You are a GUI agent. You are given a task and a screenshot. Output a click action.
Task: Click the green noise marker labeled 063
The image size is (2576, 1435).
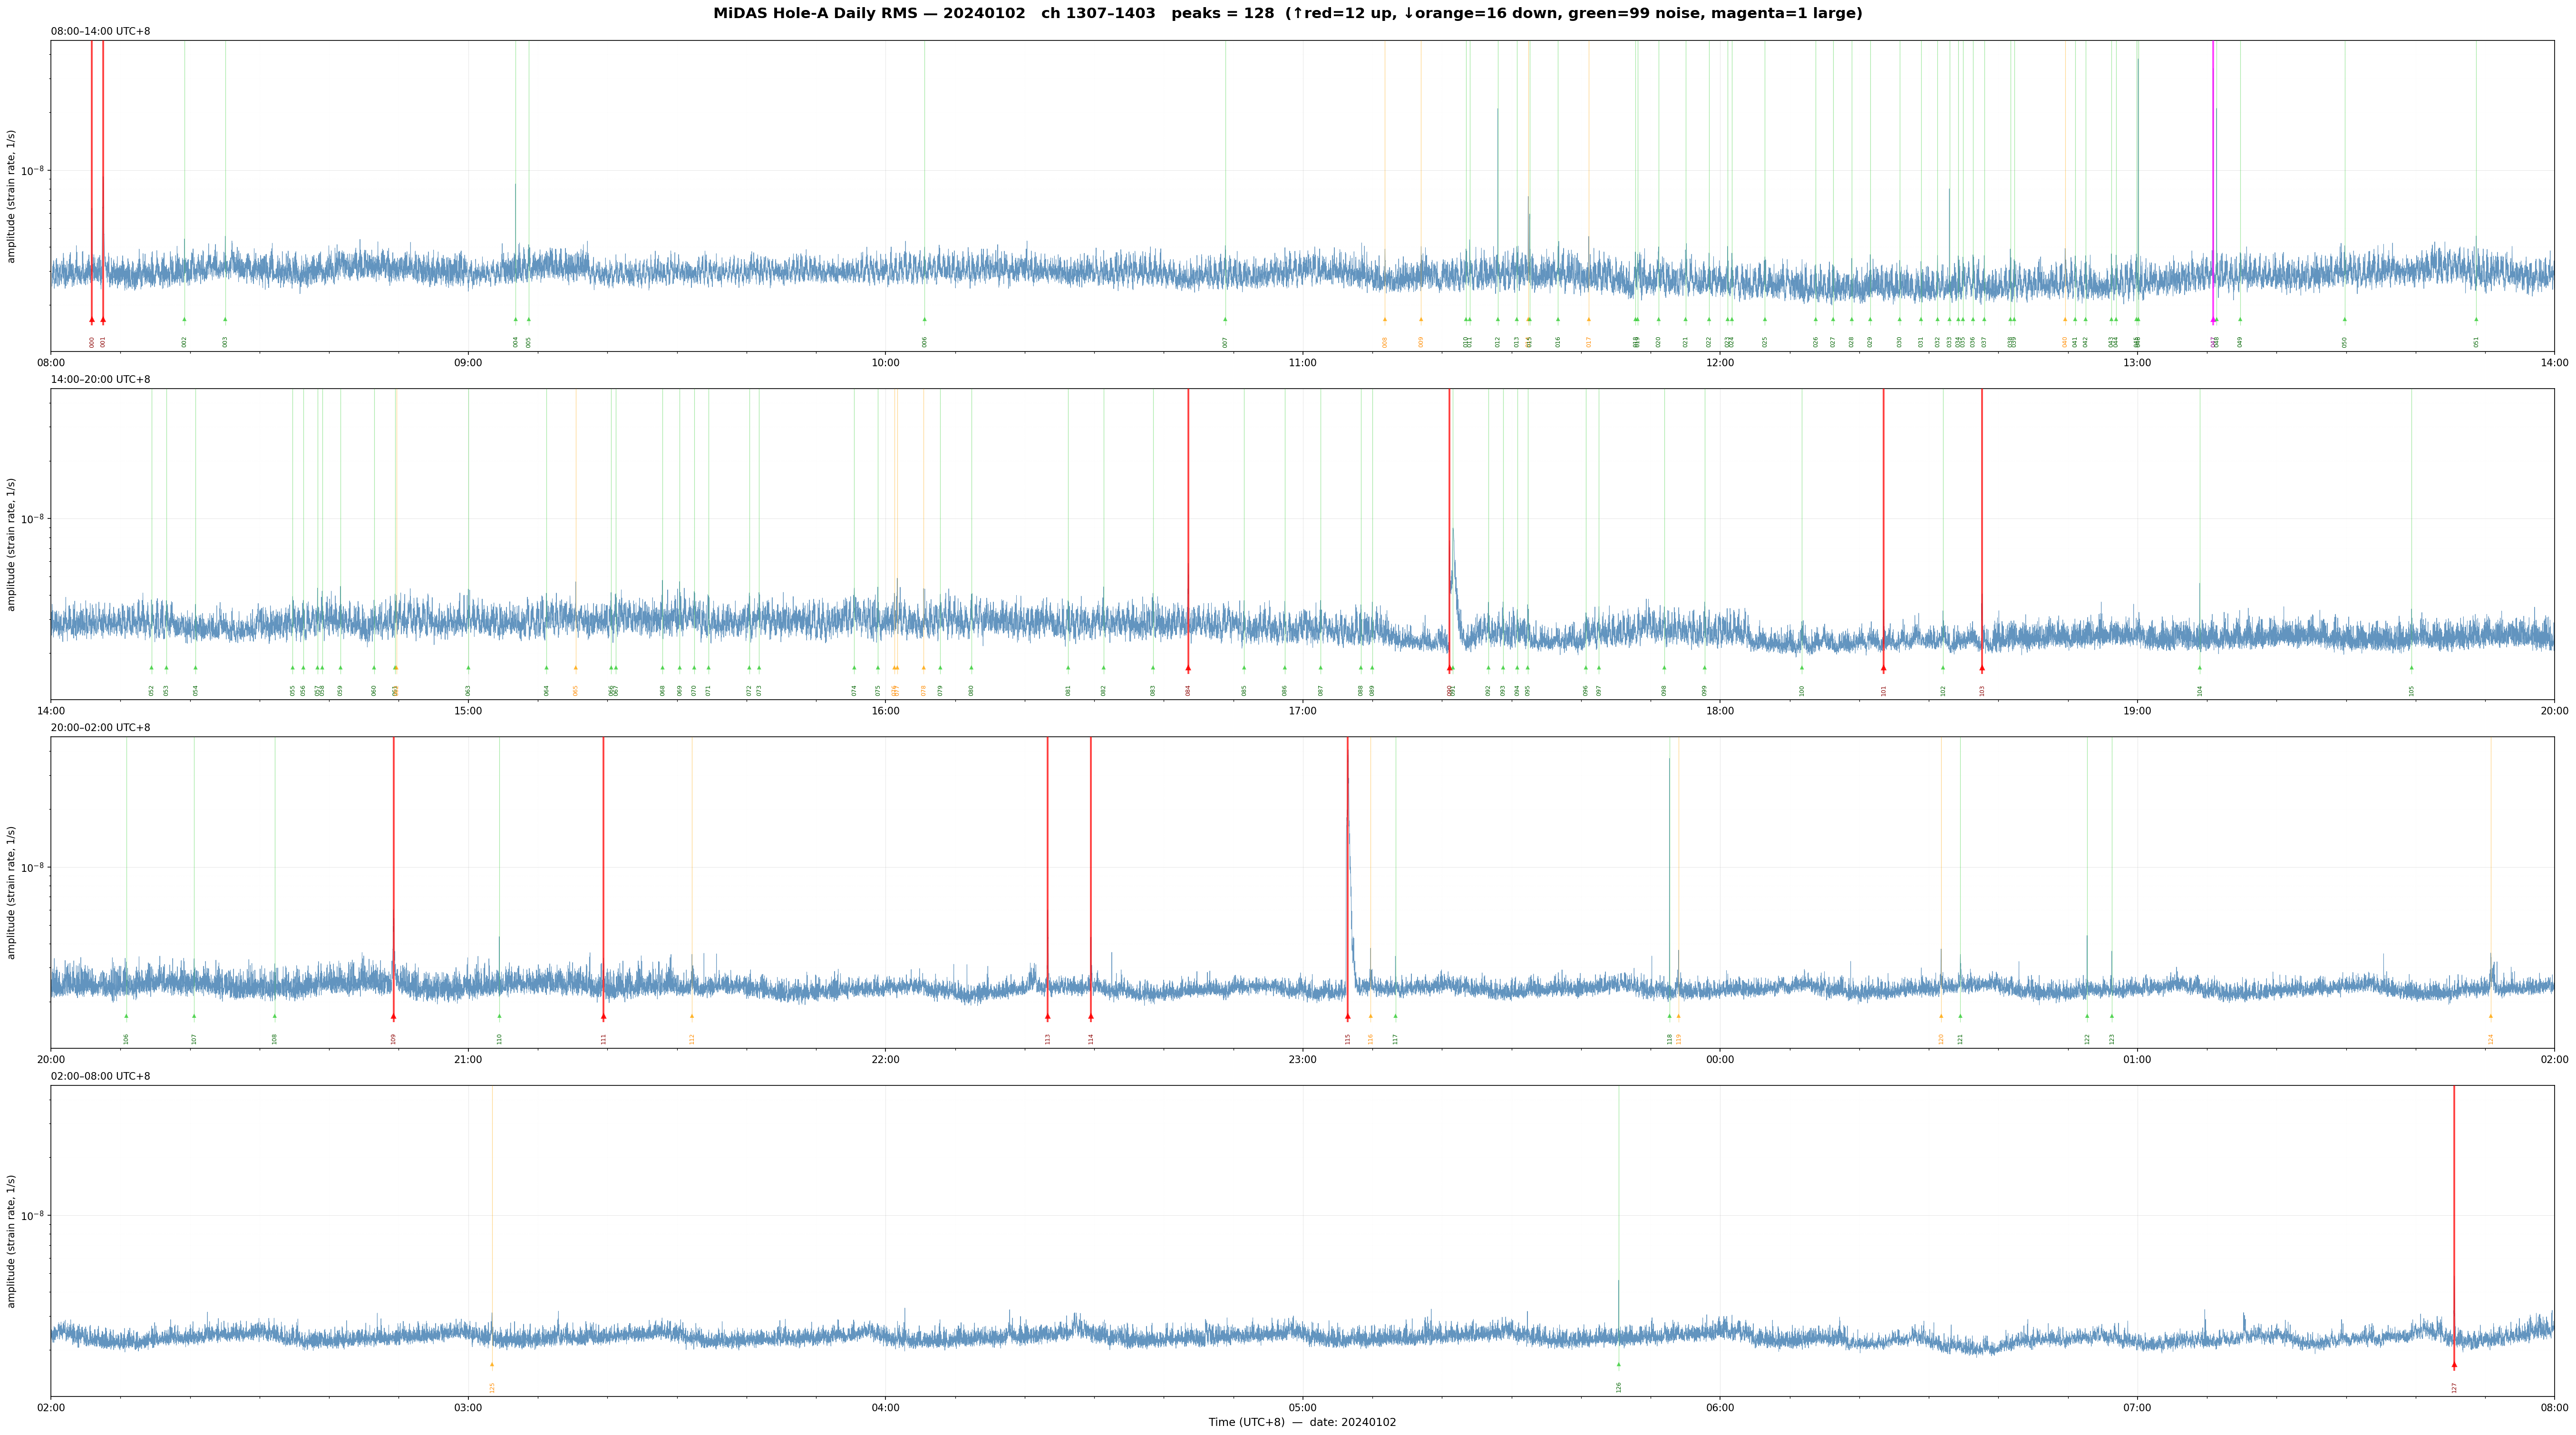468,668
